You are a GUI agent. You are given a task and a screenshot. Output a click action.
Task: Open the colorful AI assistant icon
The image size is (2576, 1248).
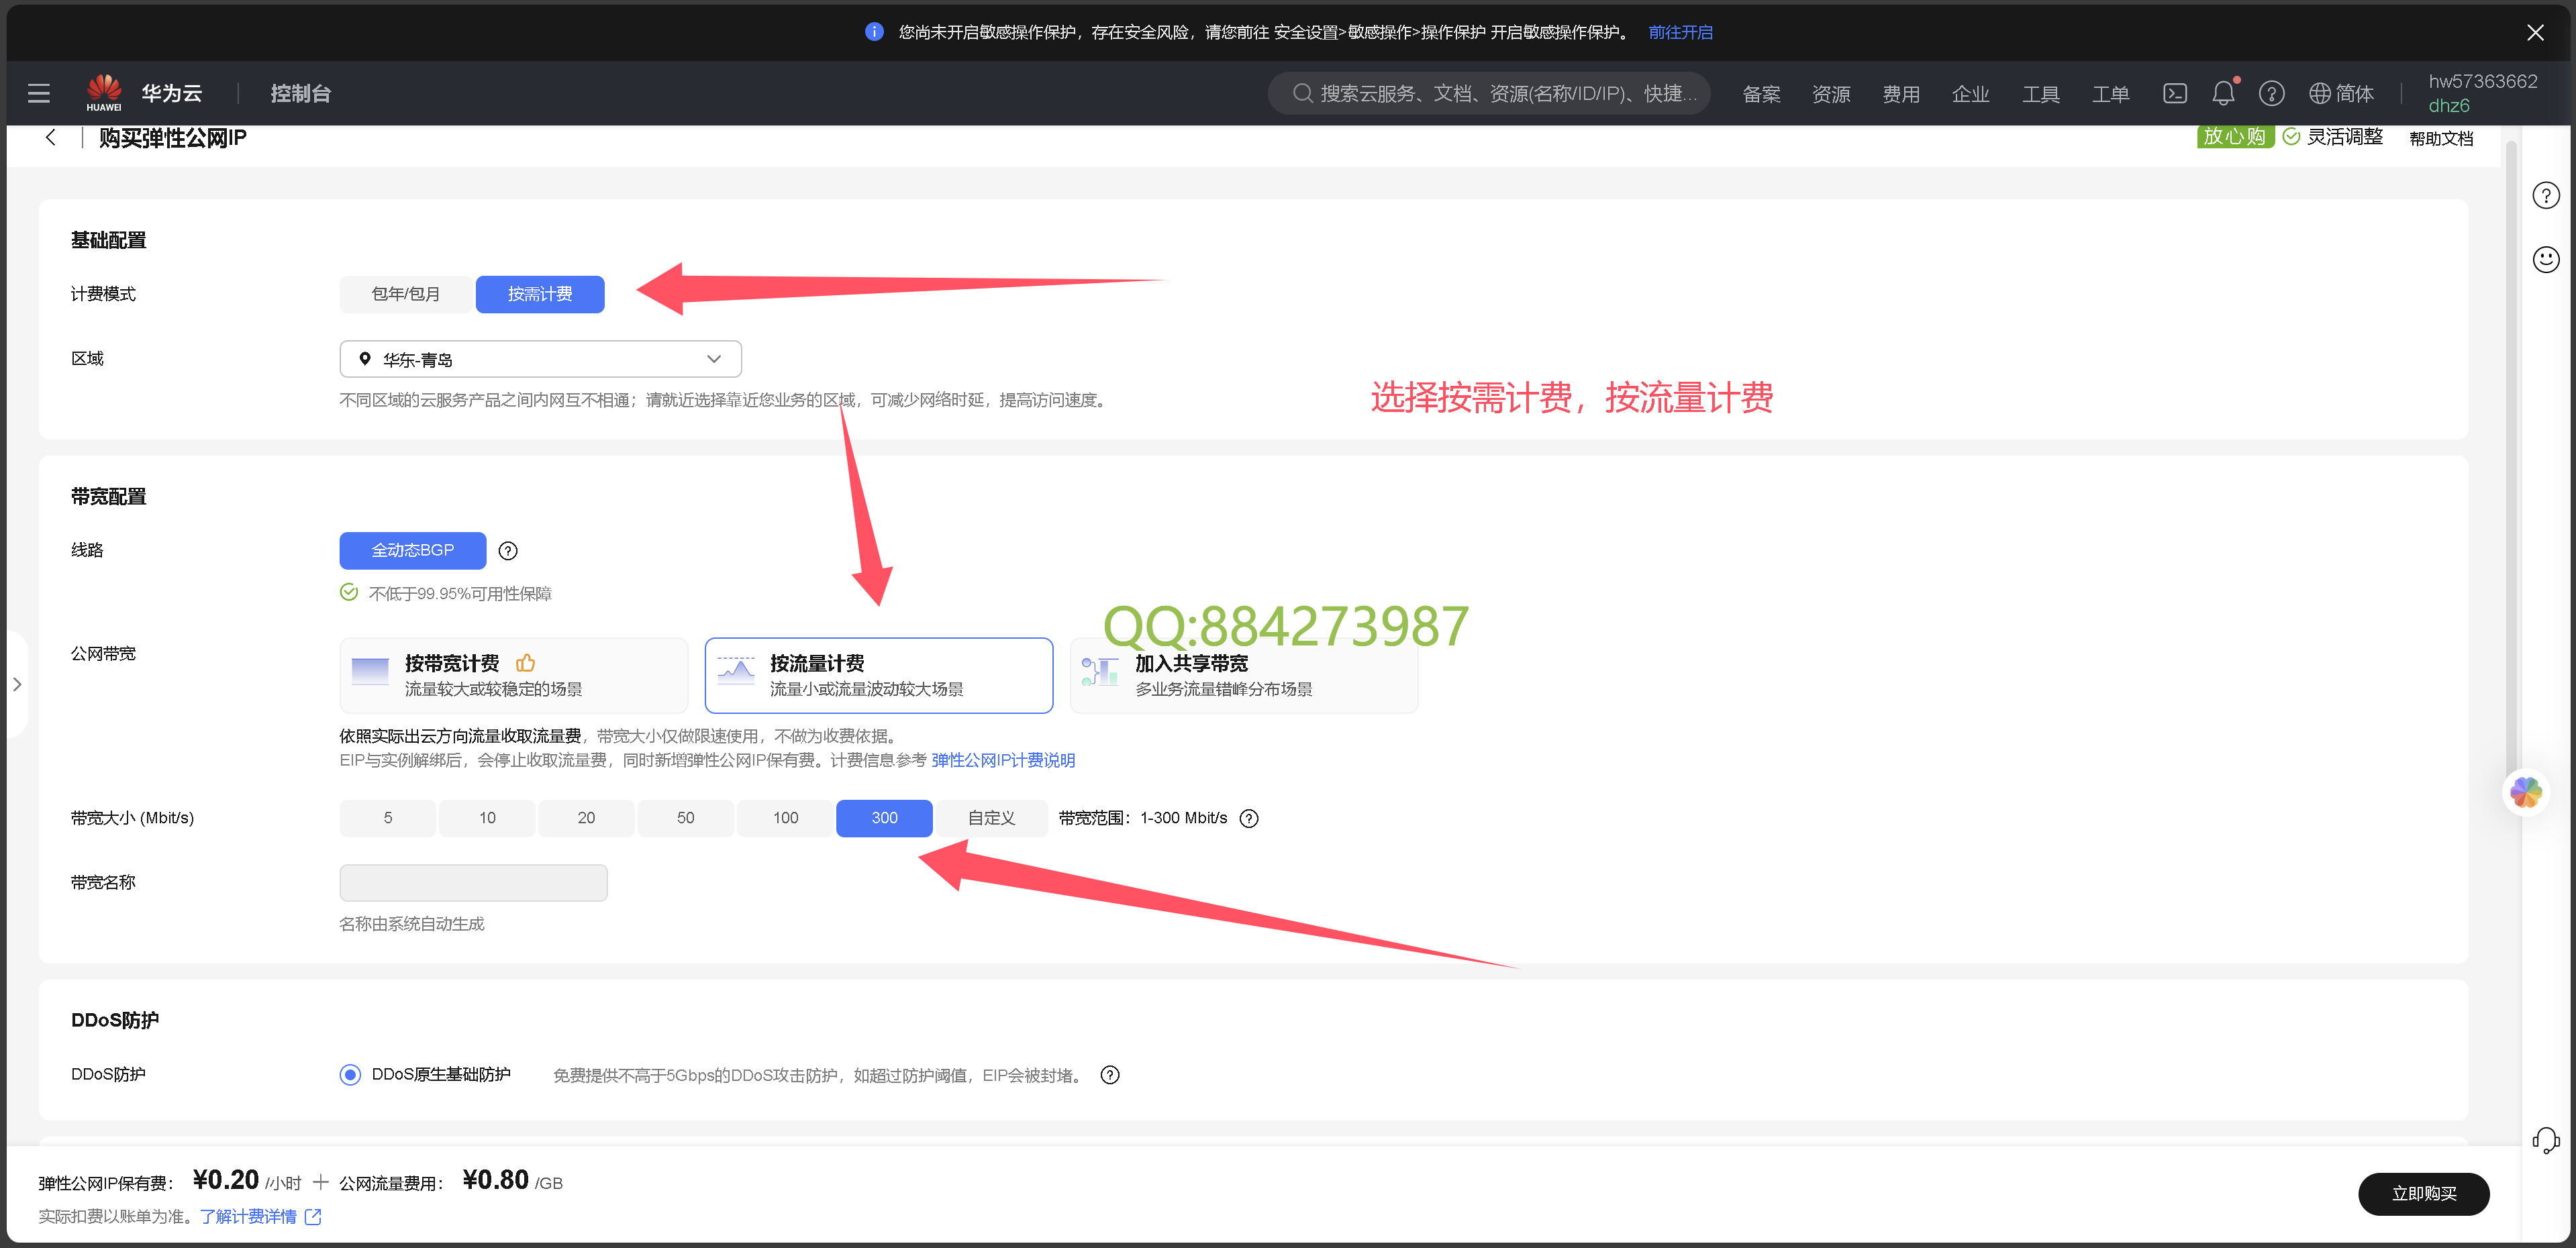2526,793
